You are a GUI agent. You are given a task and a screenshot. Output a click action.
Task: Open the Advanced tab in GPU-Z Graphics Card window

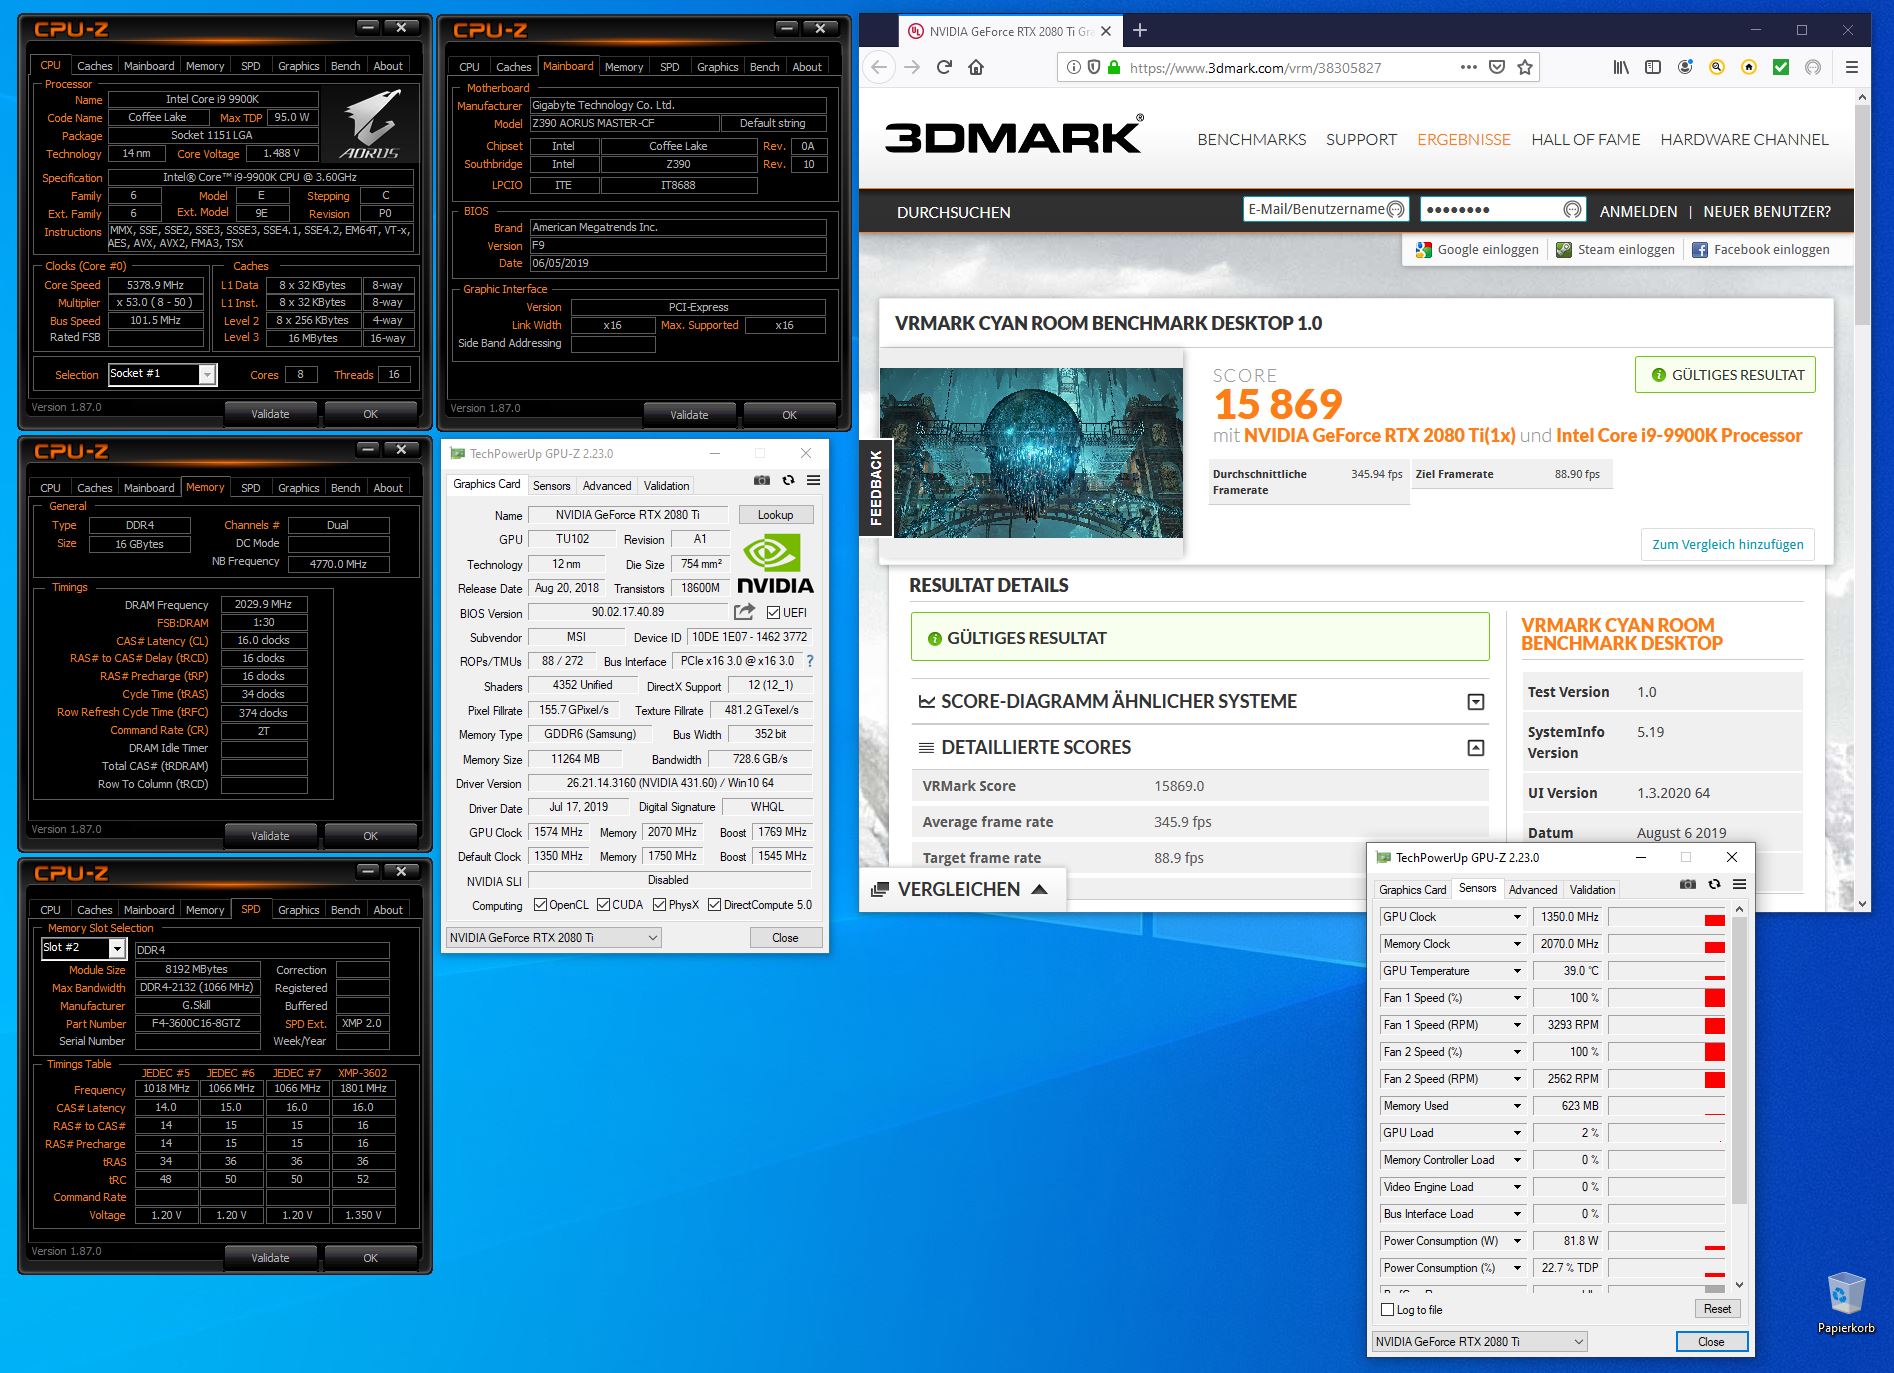607,486
